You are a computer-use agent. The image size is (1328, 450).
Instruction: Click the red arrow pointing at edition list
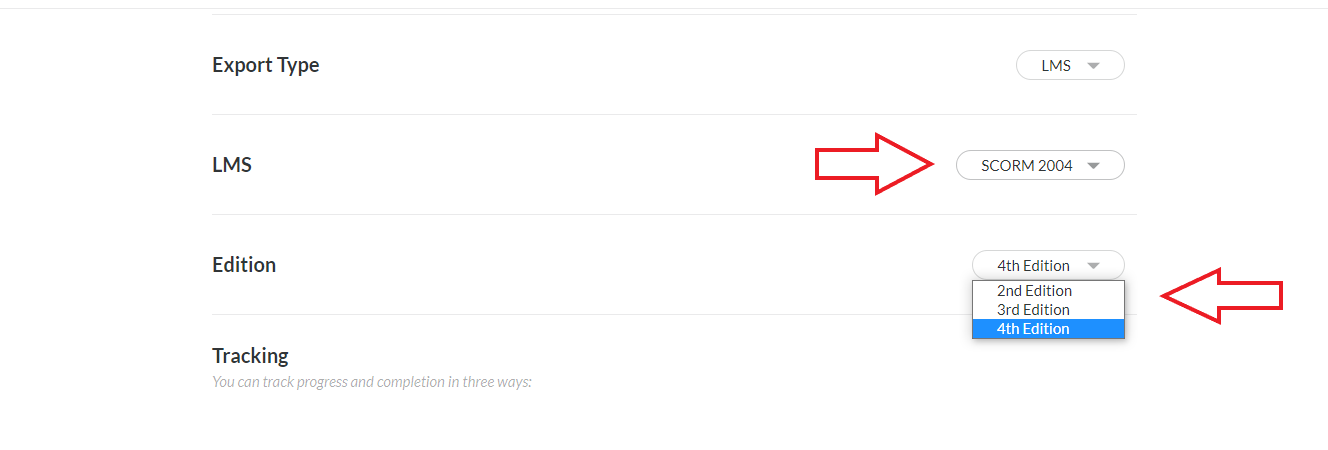[1221, 295]
